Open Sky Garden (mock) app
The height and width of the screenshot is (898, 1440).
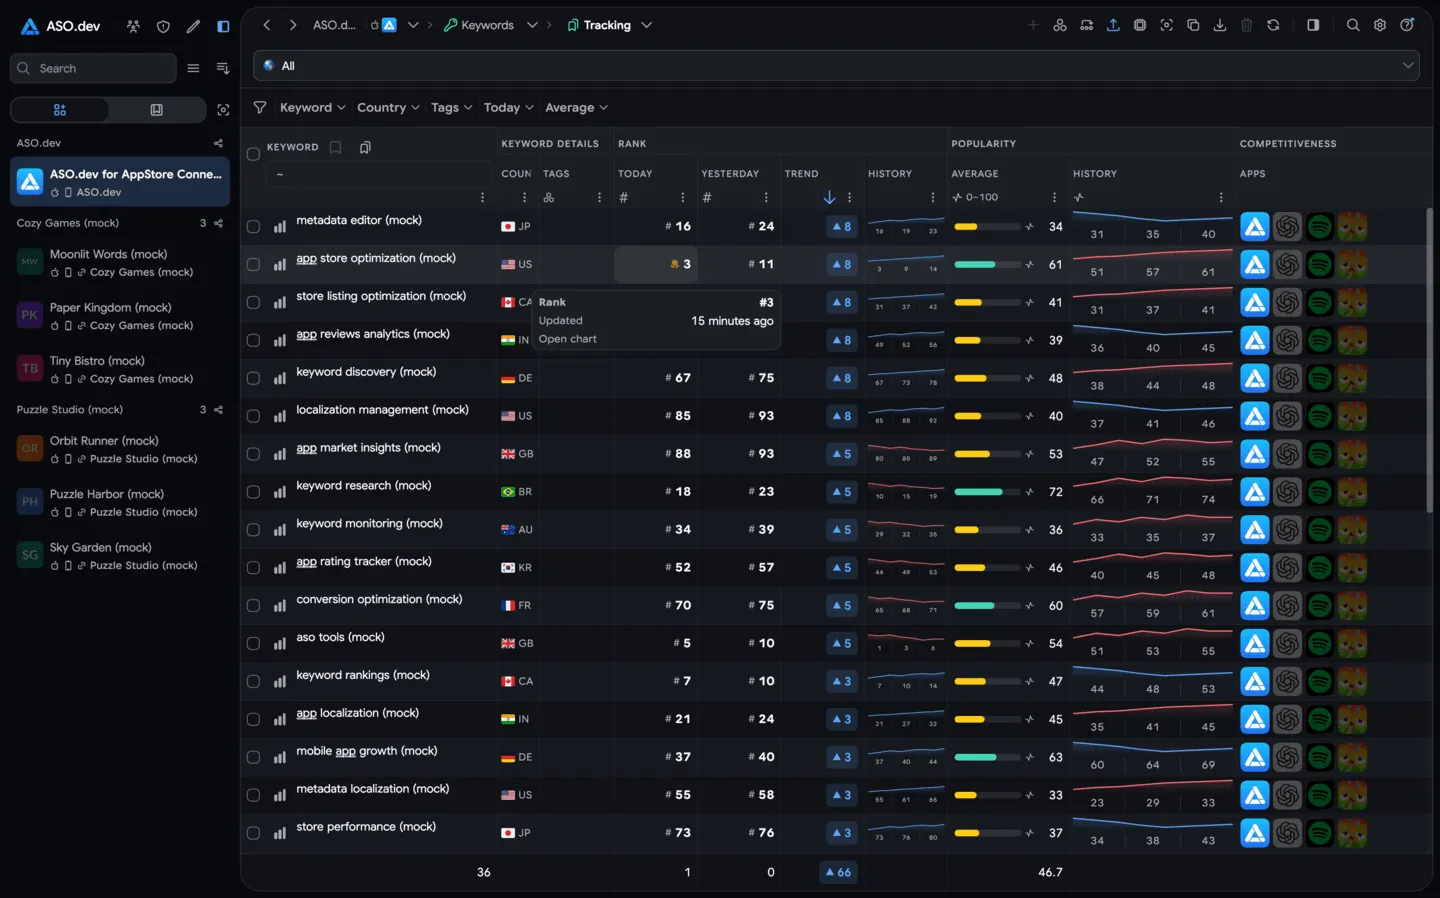point(120,556)
